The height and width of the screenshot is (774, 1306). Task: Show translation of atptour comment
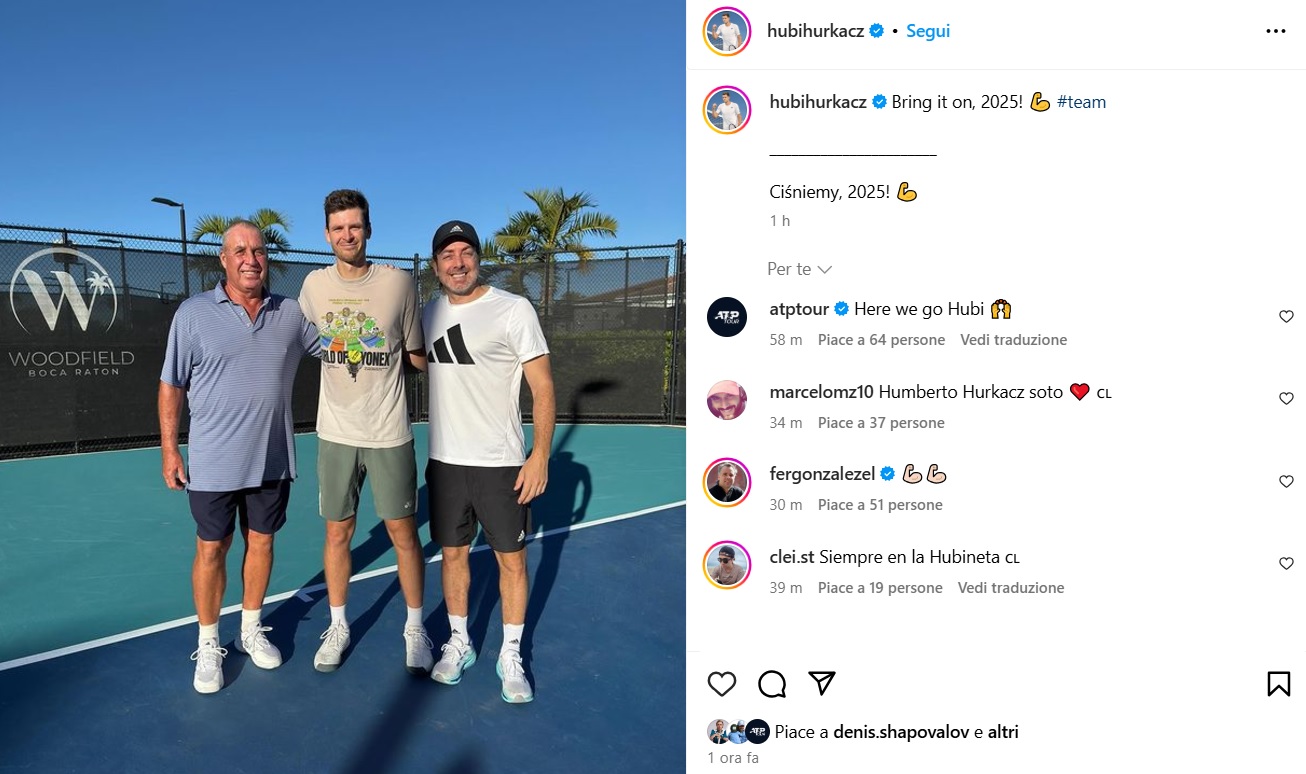pyautogui.click(x=1013, y=340)
